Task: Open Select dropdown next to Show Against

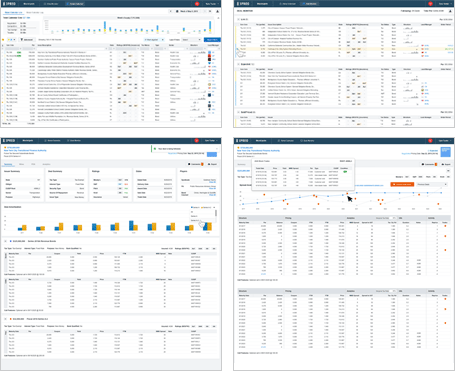Action: click(x=191, y=40)
